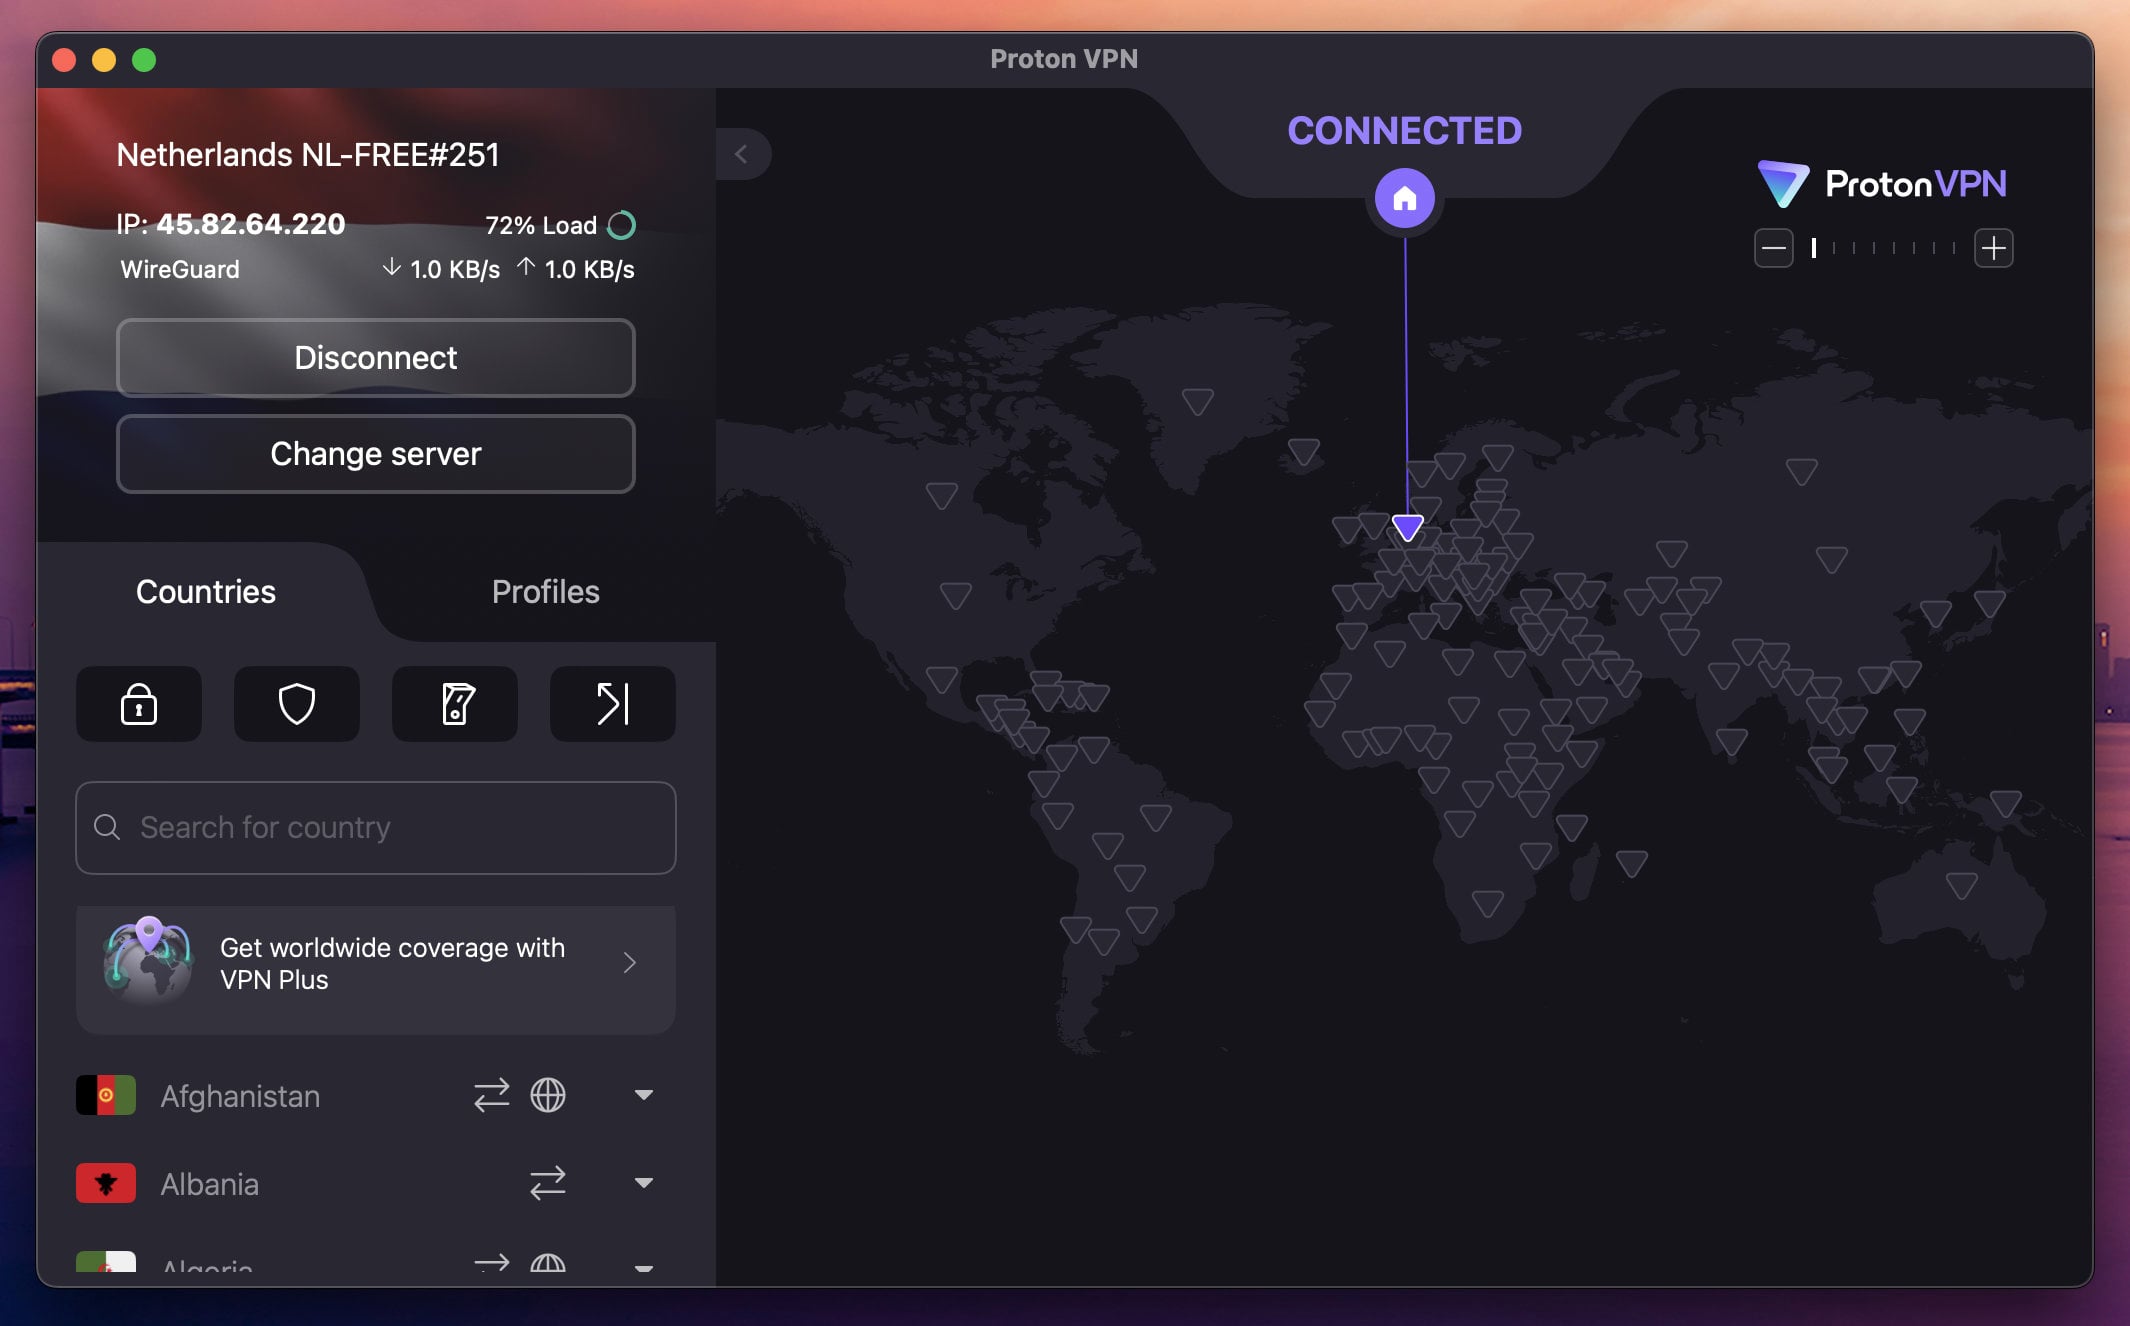The width and height of the screenshot is (2130, 1326).
Task: Toggle the Secure Core lock icon
Action: coord(139,704)
